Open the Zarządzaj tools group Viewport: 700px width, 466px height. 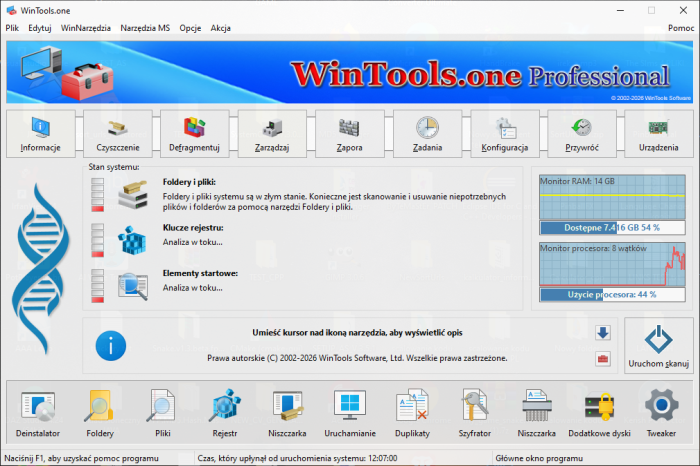tap(272, 134)
